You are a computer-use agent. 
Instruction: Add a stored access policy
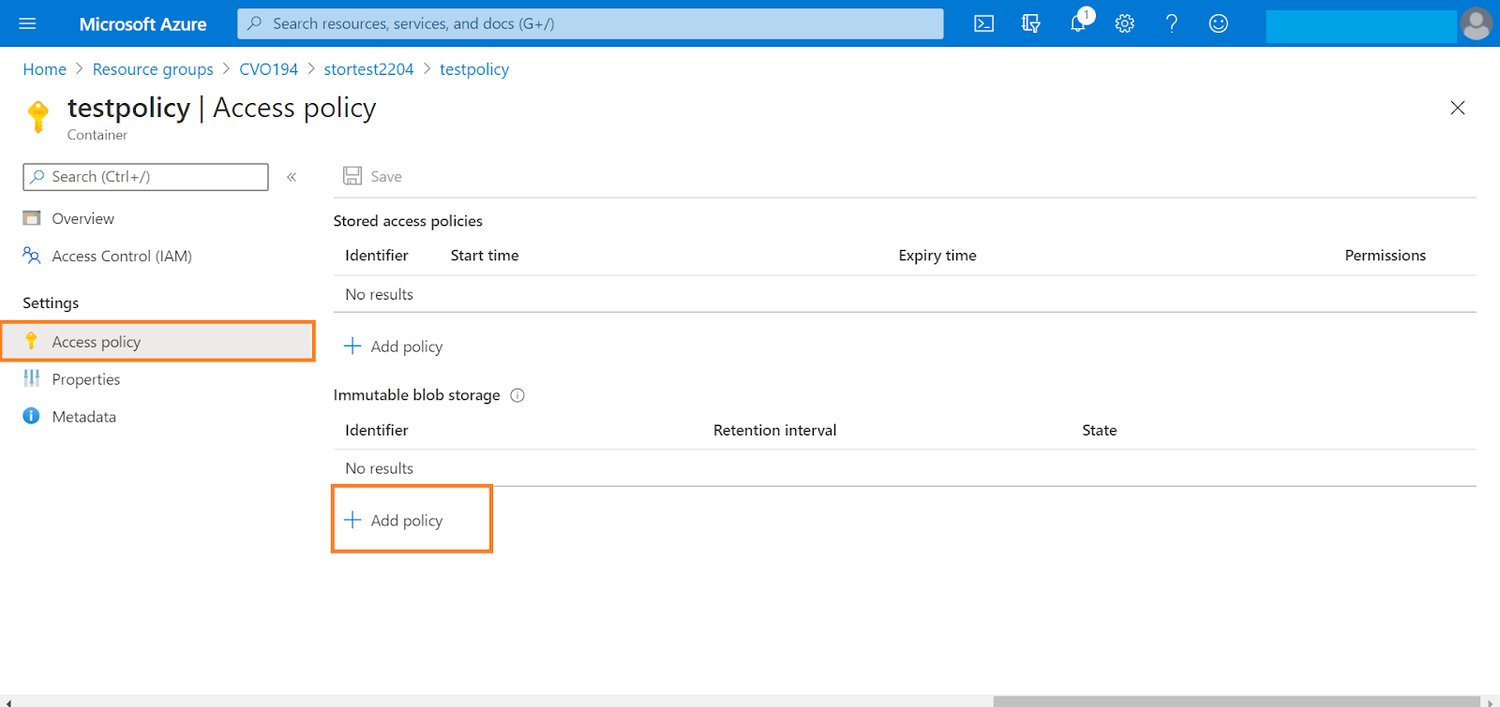click(393, 346)
